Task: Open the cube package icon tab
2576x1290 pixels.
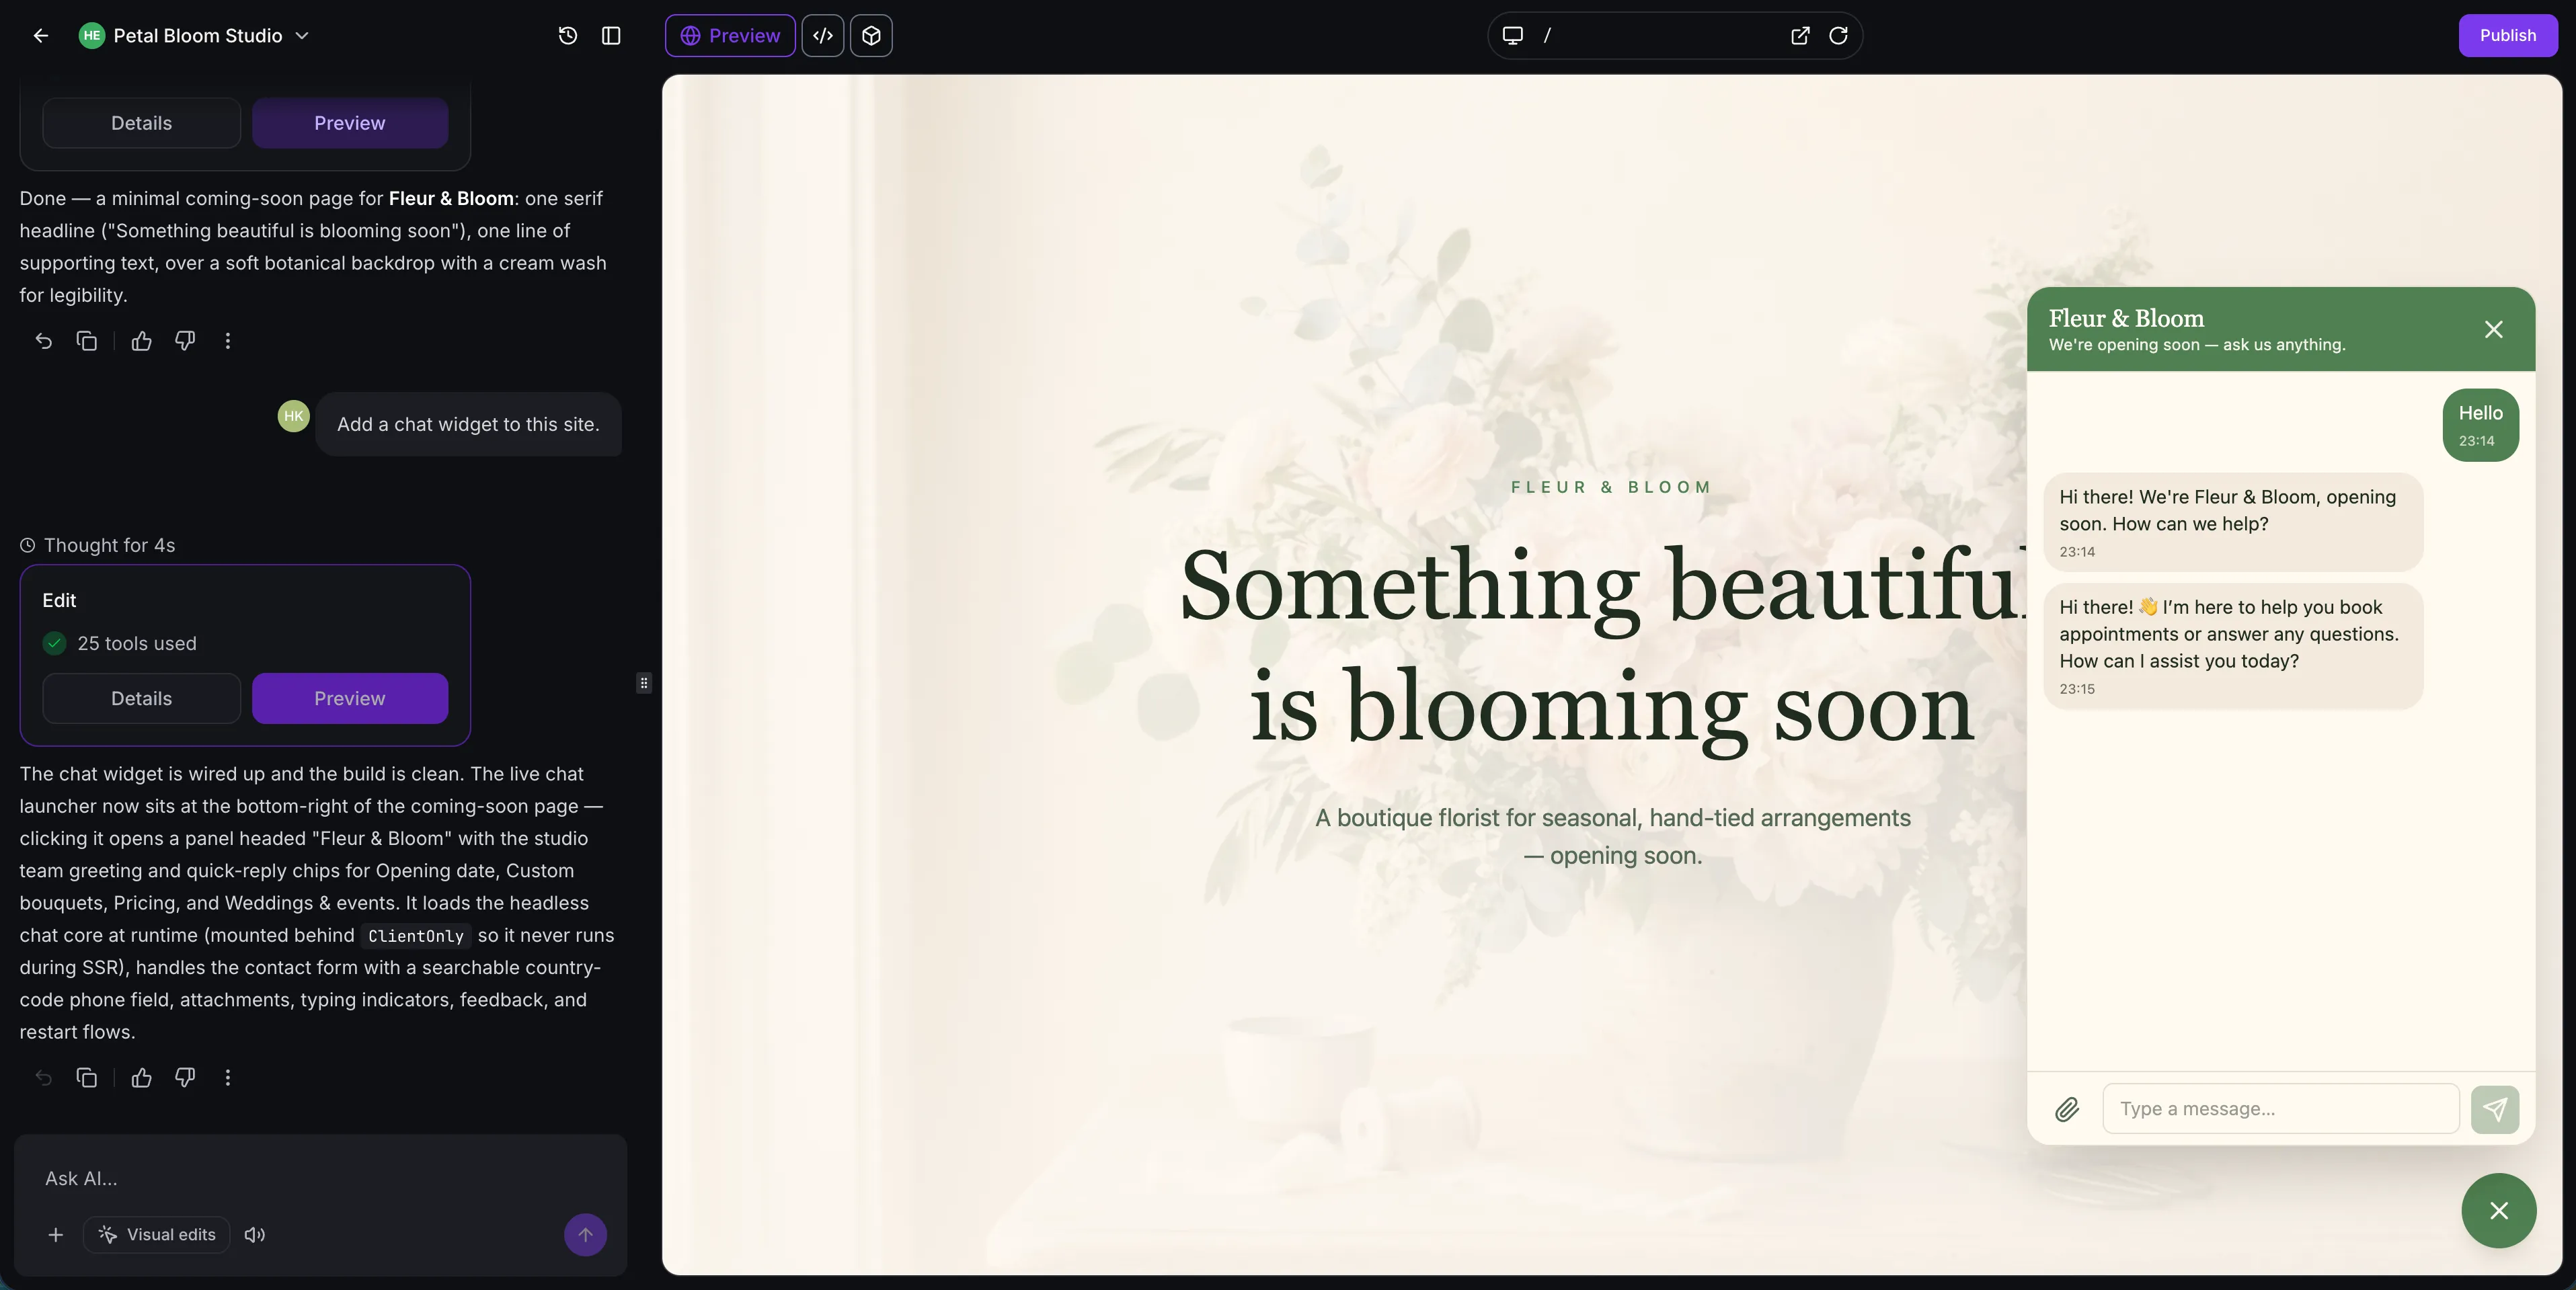Action: point(871,36)
